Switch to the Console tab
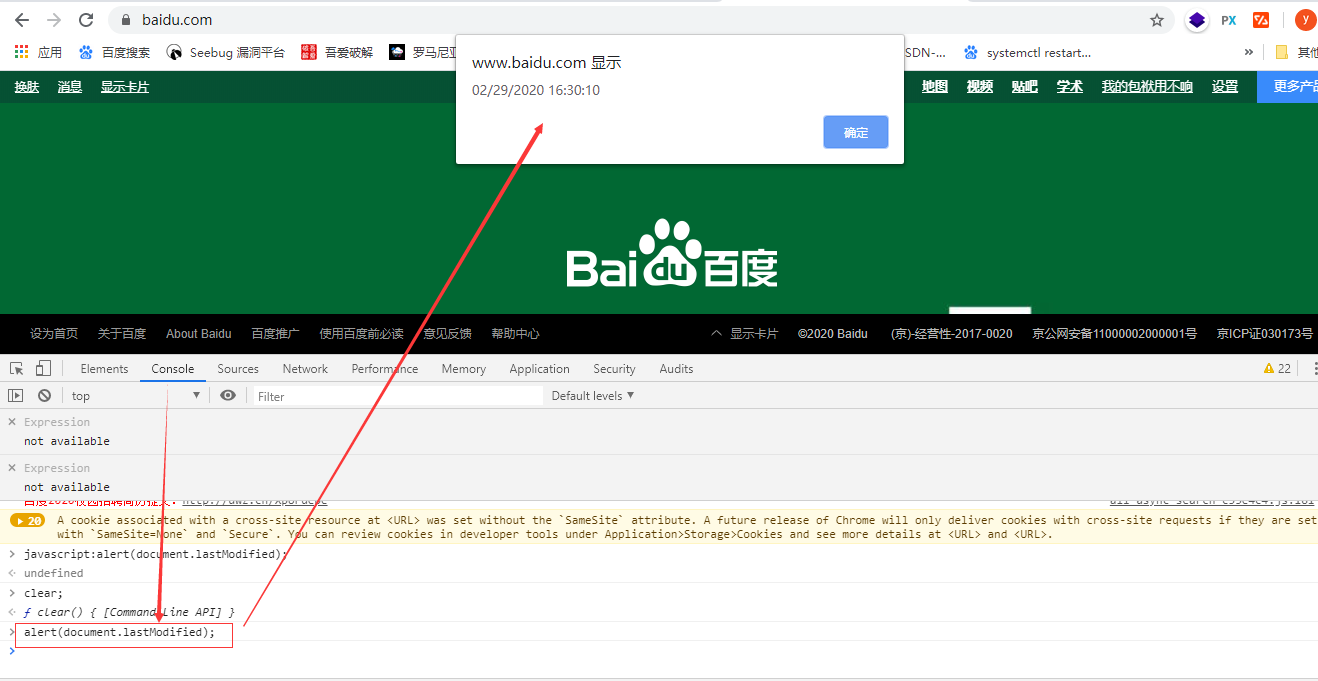The height and width of the screenshot is (681, 1318). 173,369
